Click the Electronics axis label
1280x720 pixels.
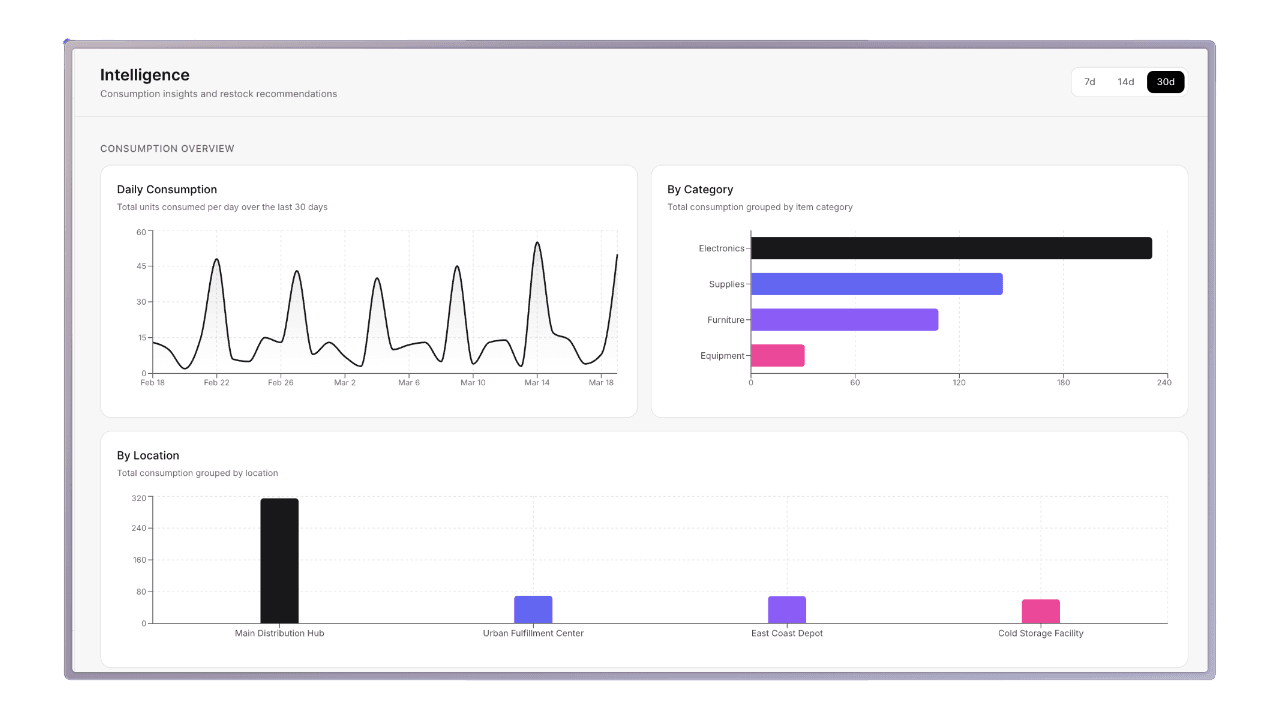[721, 248]
